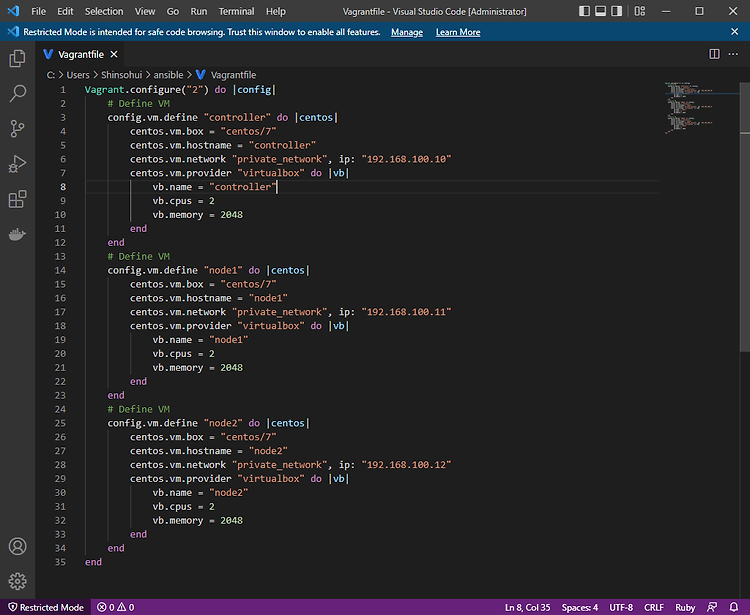Open the Selection menu
The image size is (750, 615).
[104, 11]
